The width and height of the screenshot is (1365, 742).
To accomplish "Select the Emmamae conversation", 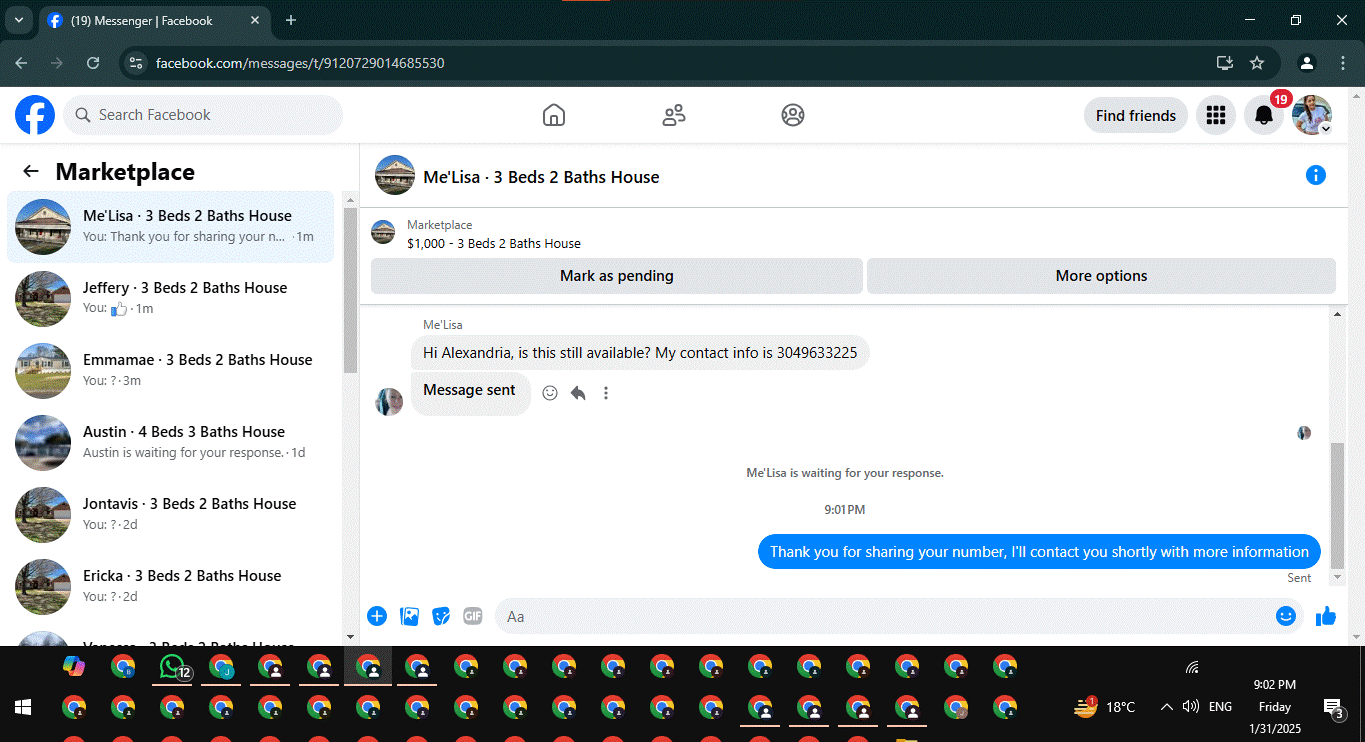I will 171,371.
